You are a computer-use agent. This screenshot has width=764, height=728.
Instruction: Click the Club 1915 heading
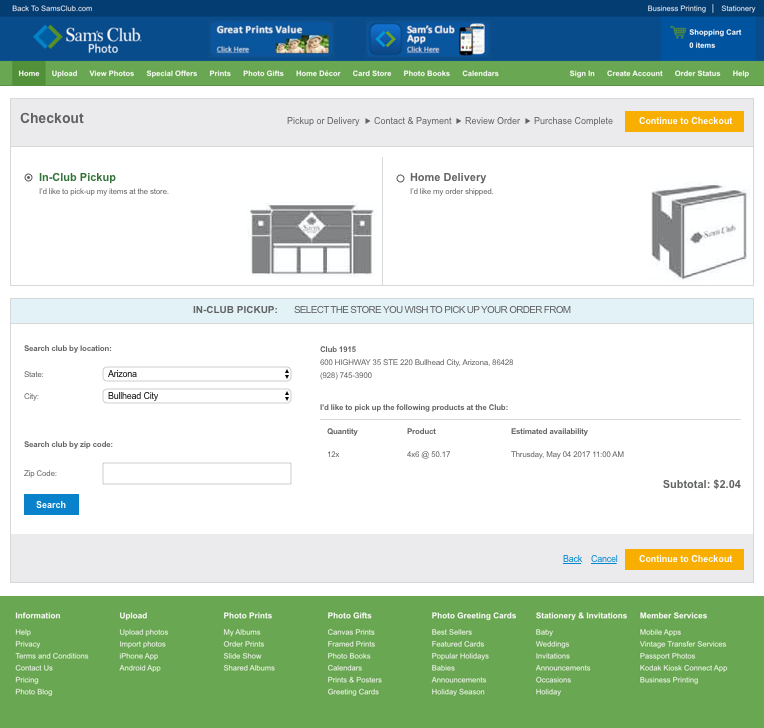coord(338,349)
